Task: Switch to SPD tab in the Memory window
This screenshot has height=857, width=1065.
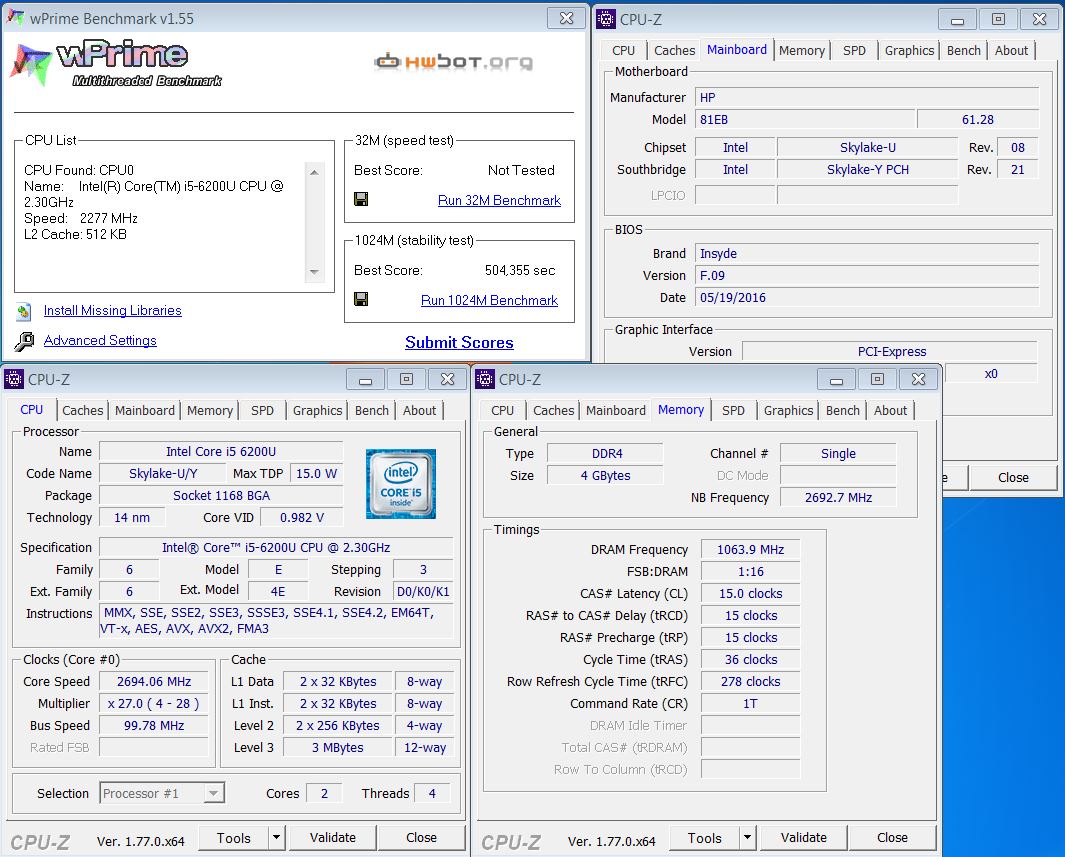Action: [733, 410]
